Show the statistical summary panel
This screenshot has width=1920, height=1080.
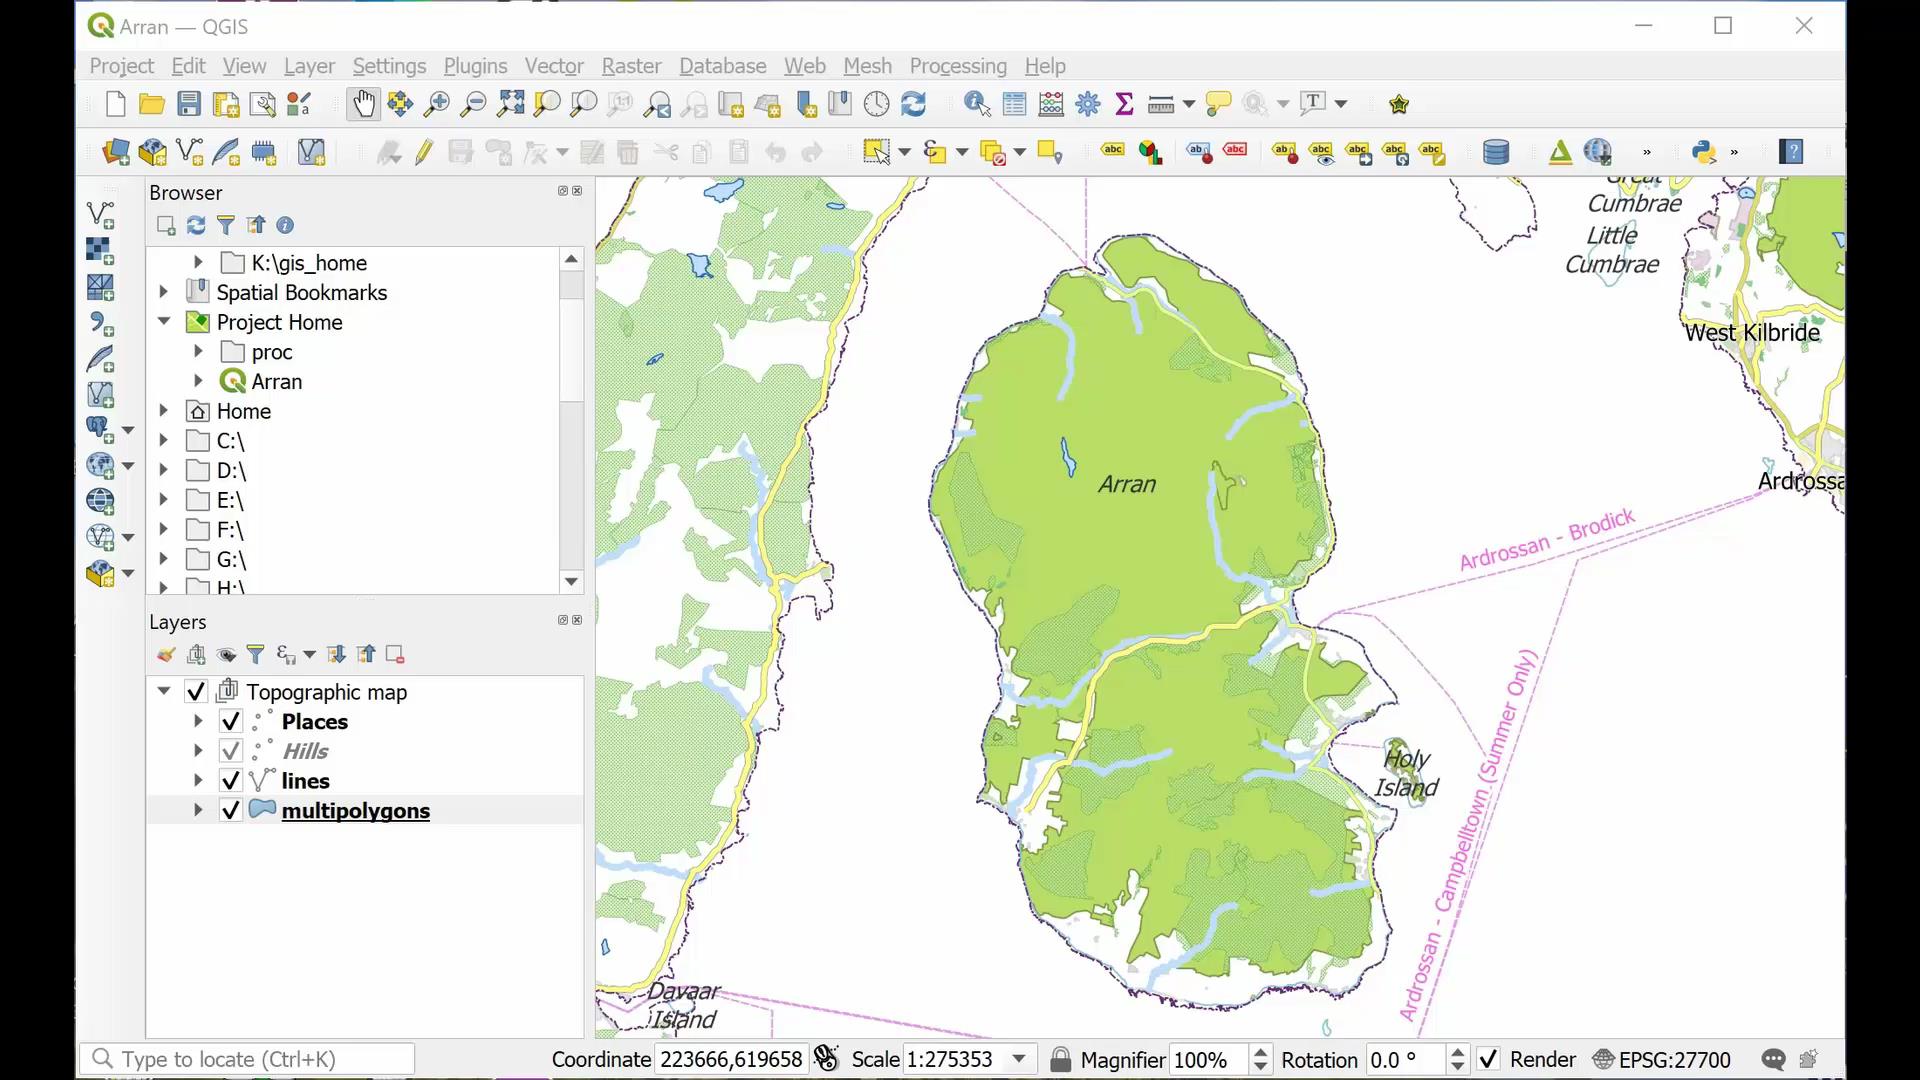point(1124,103)
